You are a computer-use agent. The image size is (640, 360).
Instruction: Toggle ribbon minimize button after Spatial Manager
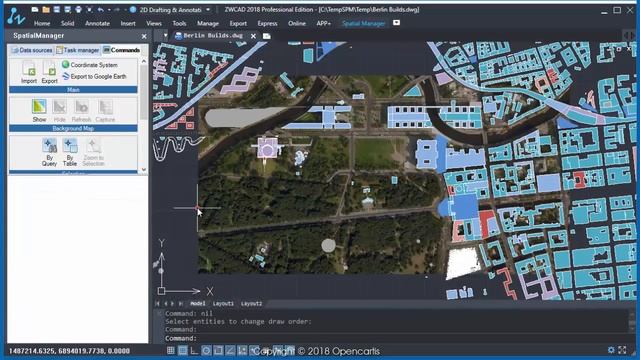pos(396,23)
